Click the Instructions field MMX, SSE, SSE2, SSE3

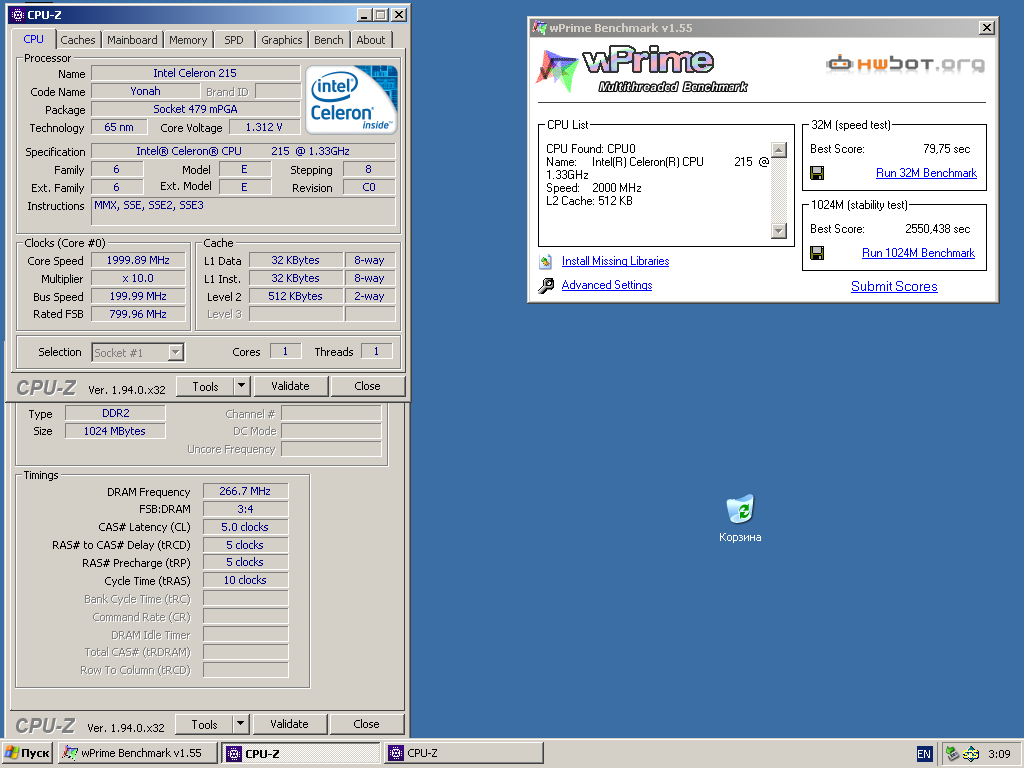243,212
